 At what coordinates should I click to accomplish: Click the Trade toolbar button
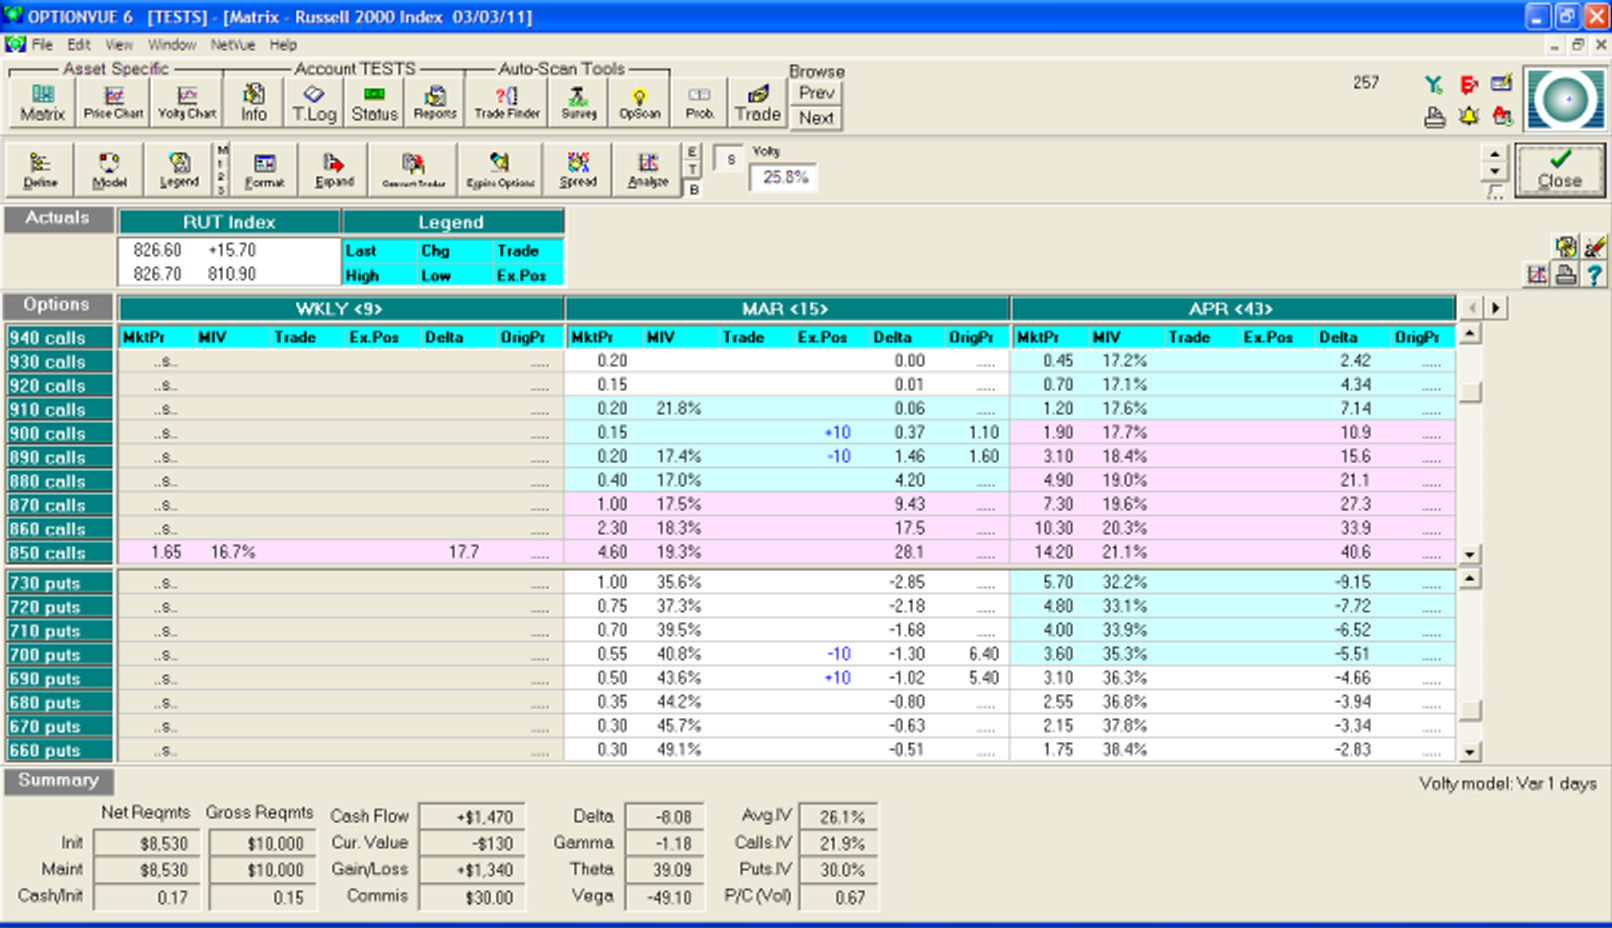[x=757, y=102]
